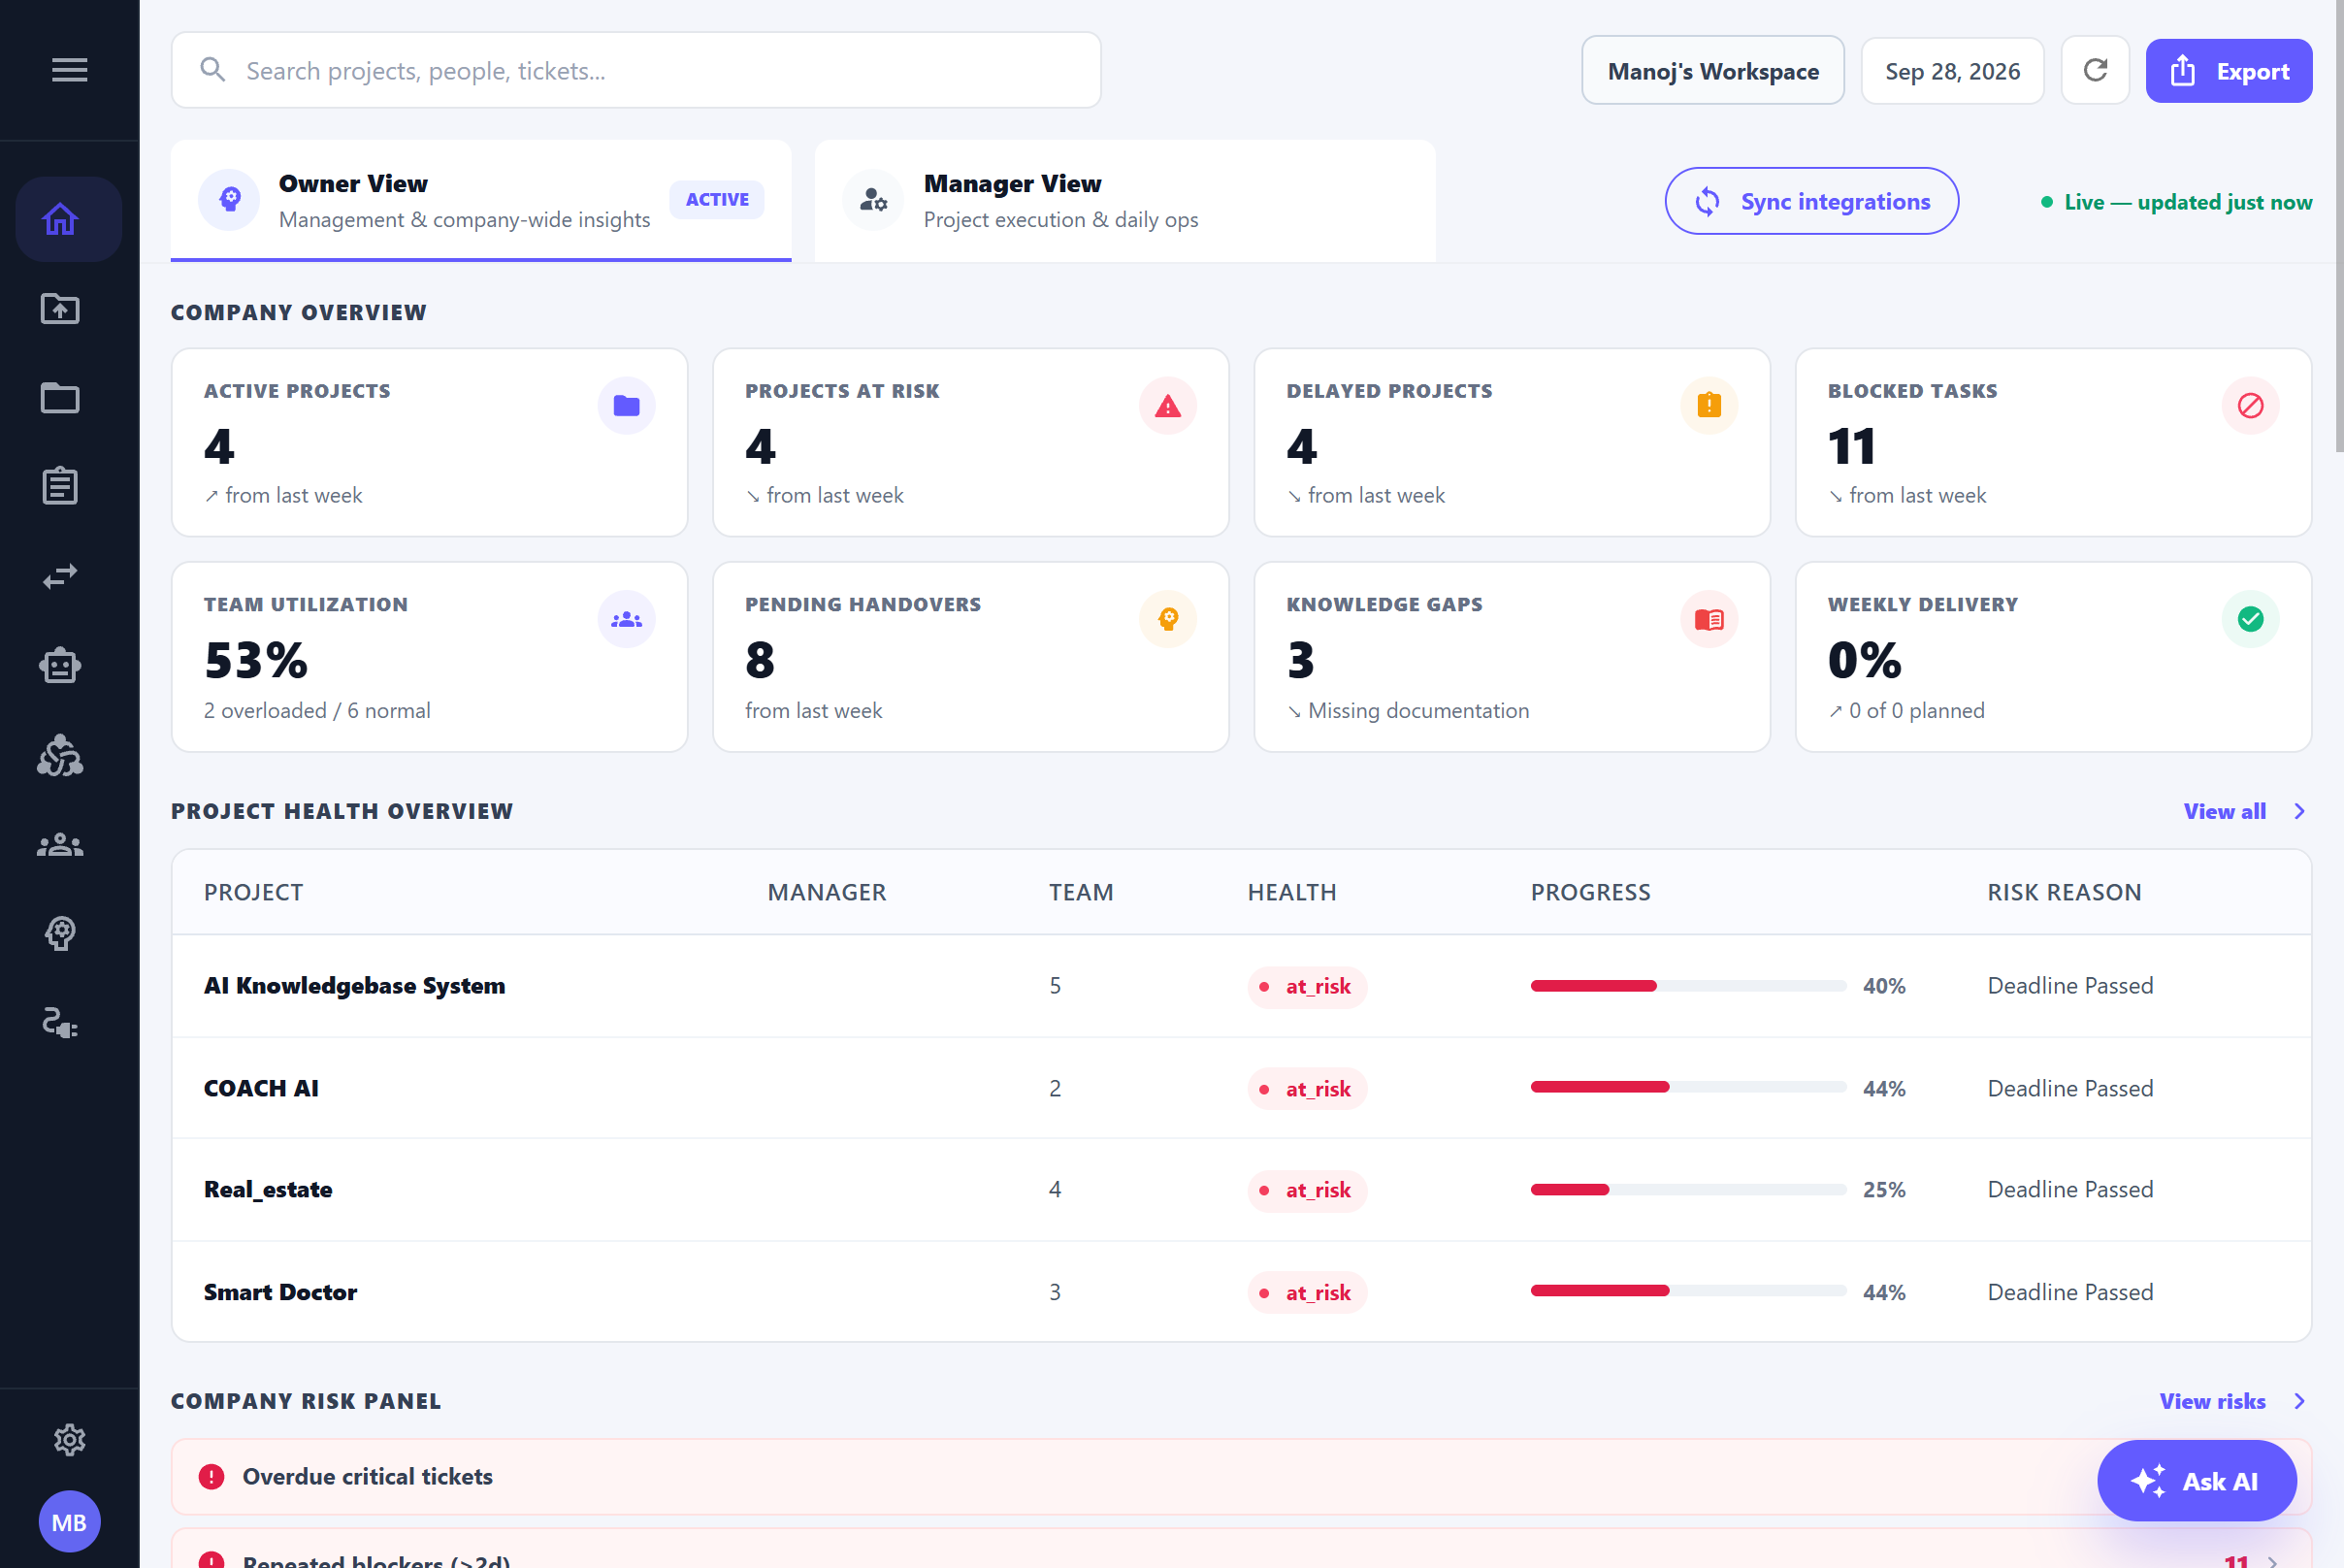Click the Team Utilization card
The image size is (2344, 1568).
tap(429, 657)
